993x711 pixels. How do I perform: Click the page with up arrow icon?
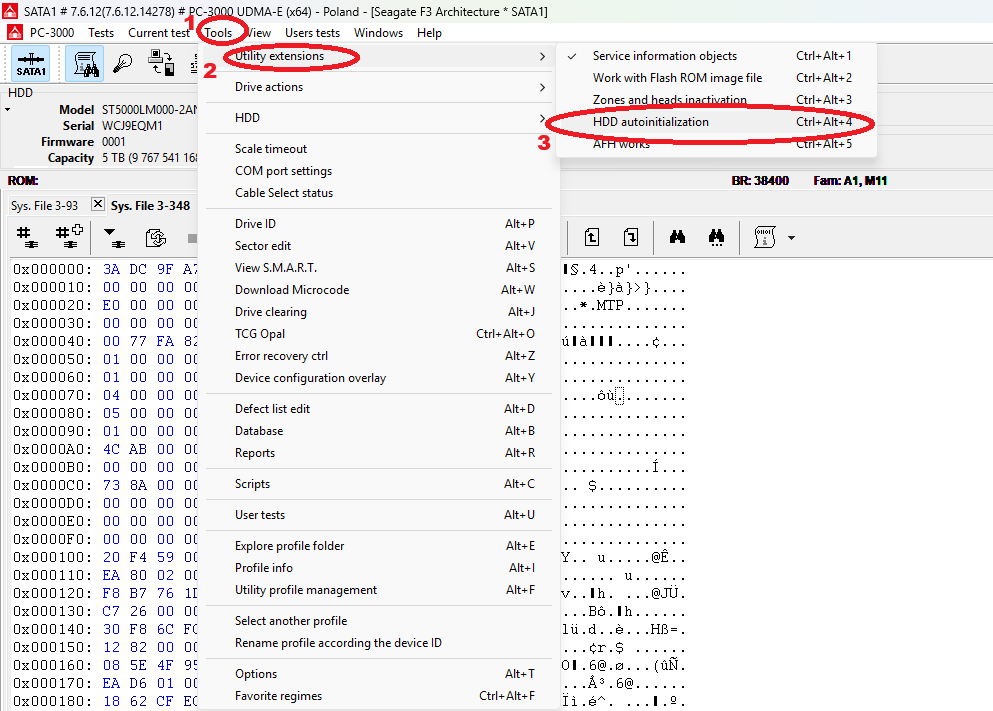(592, 238)
